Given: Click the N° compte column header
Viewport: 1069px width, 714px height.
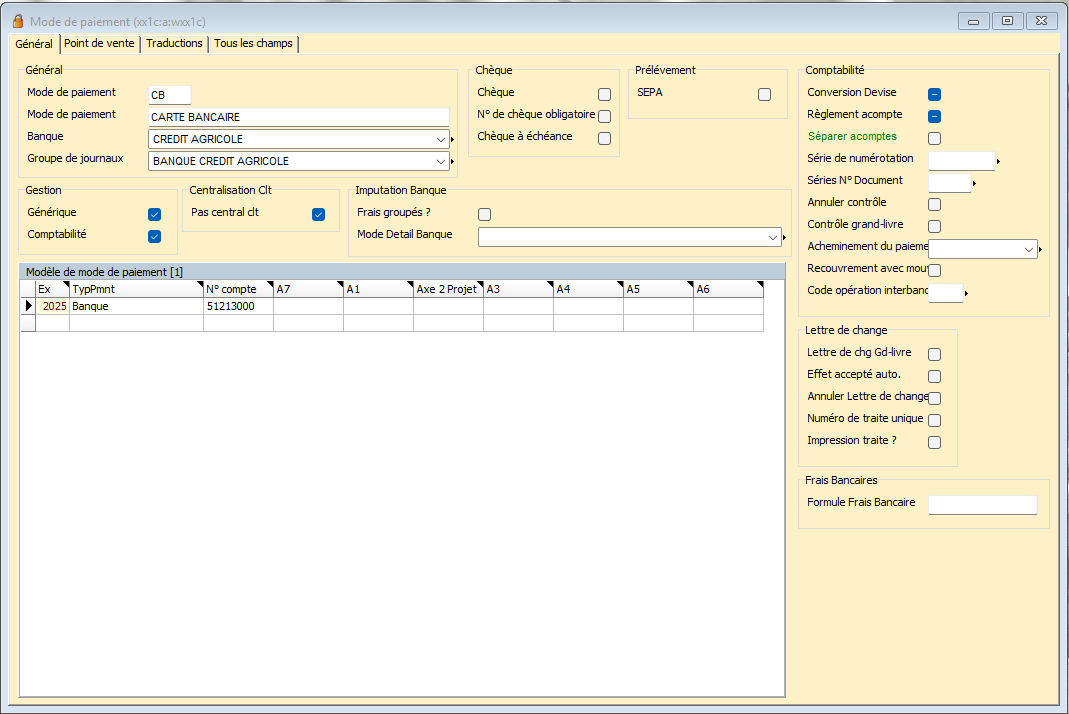Looking at the screenshot, I should (238, 289).
